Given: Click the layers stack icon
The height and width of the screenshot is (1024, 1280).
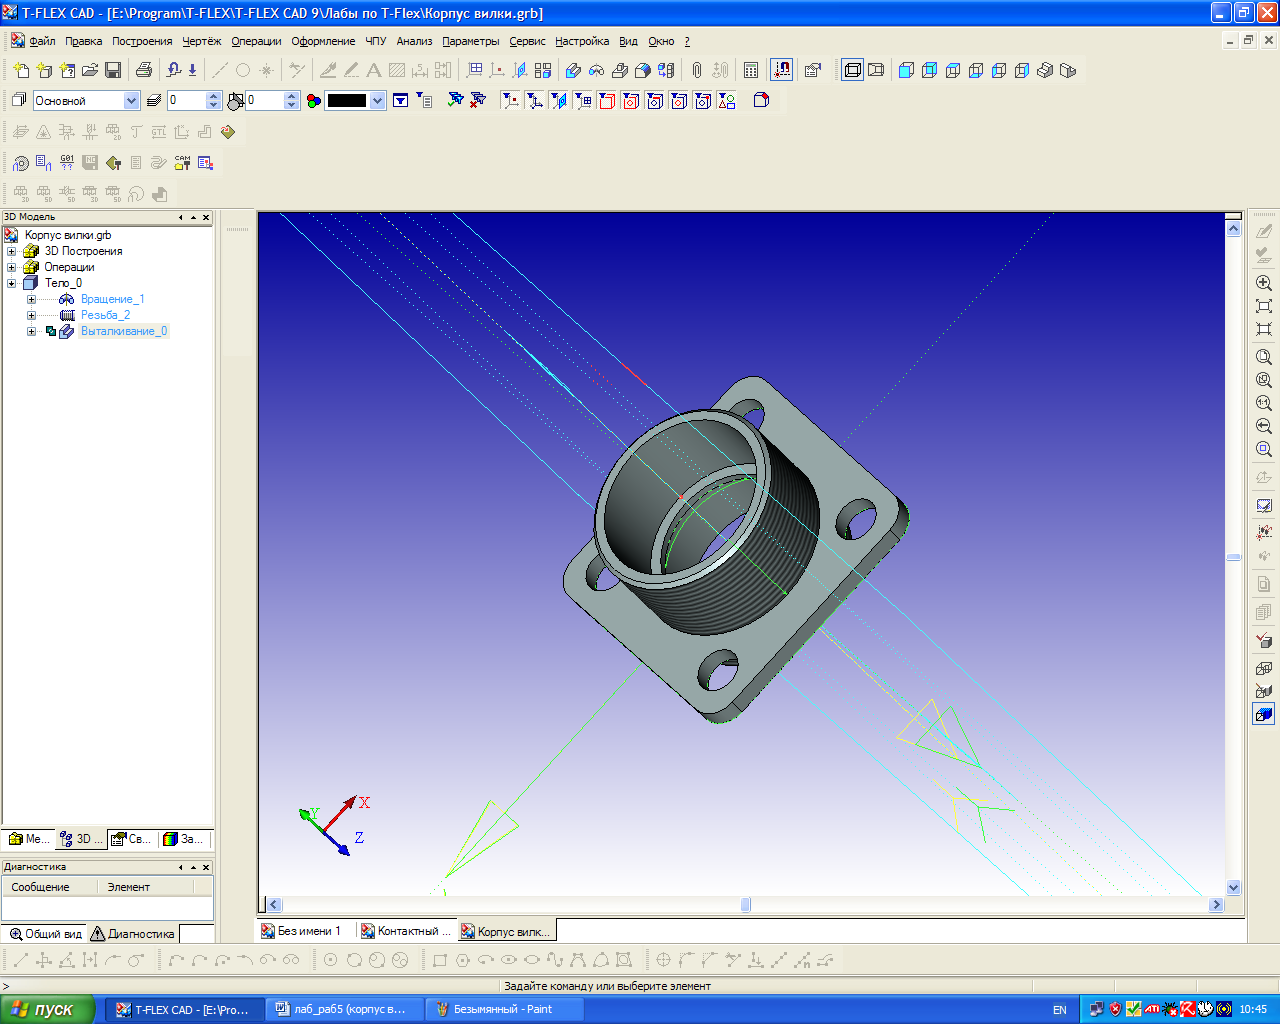Looking at the screenshot, I should (154, 100).
